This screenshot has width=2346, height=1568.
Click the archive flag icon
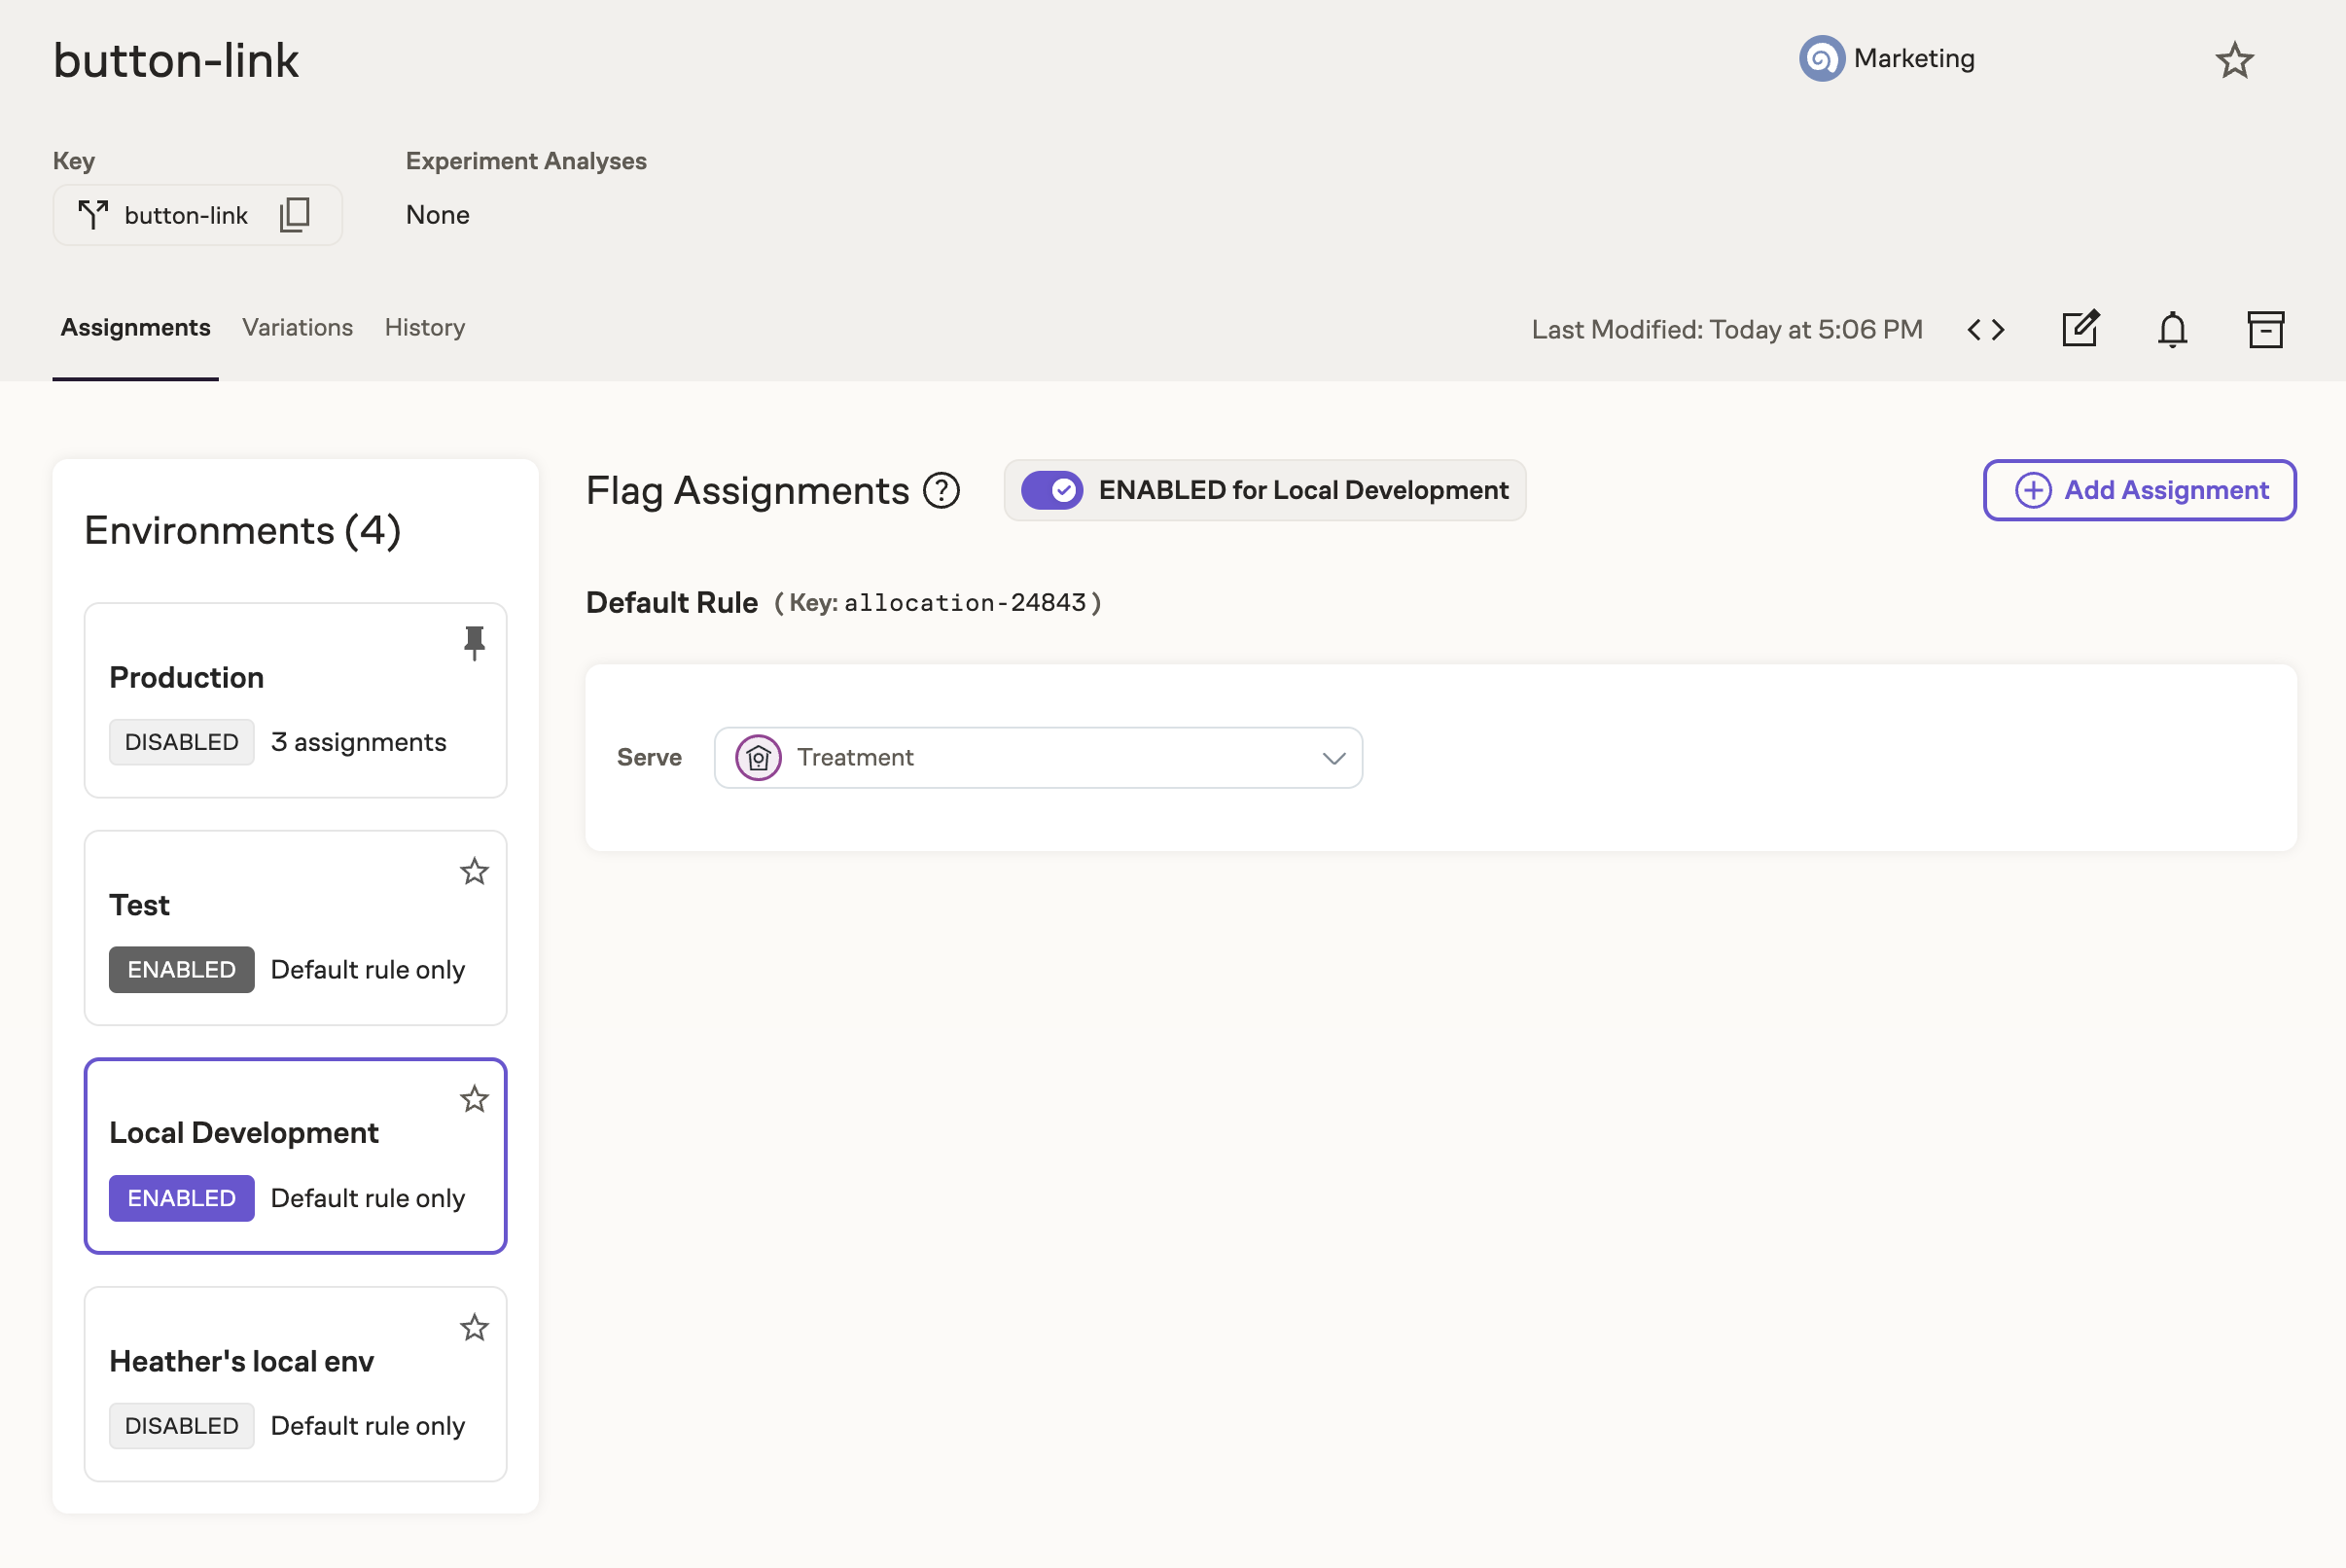pyautogui.click(x=2265, y=329)
